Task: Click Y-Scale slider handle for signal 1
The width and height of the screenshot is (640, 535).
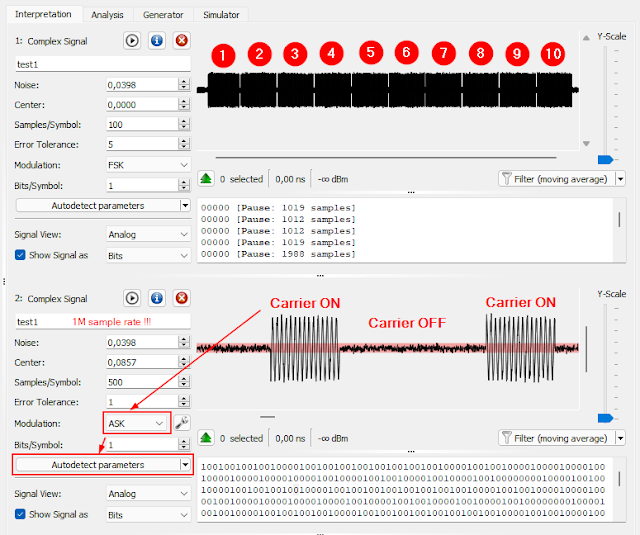Action: 605,160
